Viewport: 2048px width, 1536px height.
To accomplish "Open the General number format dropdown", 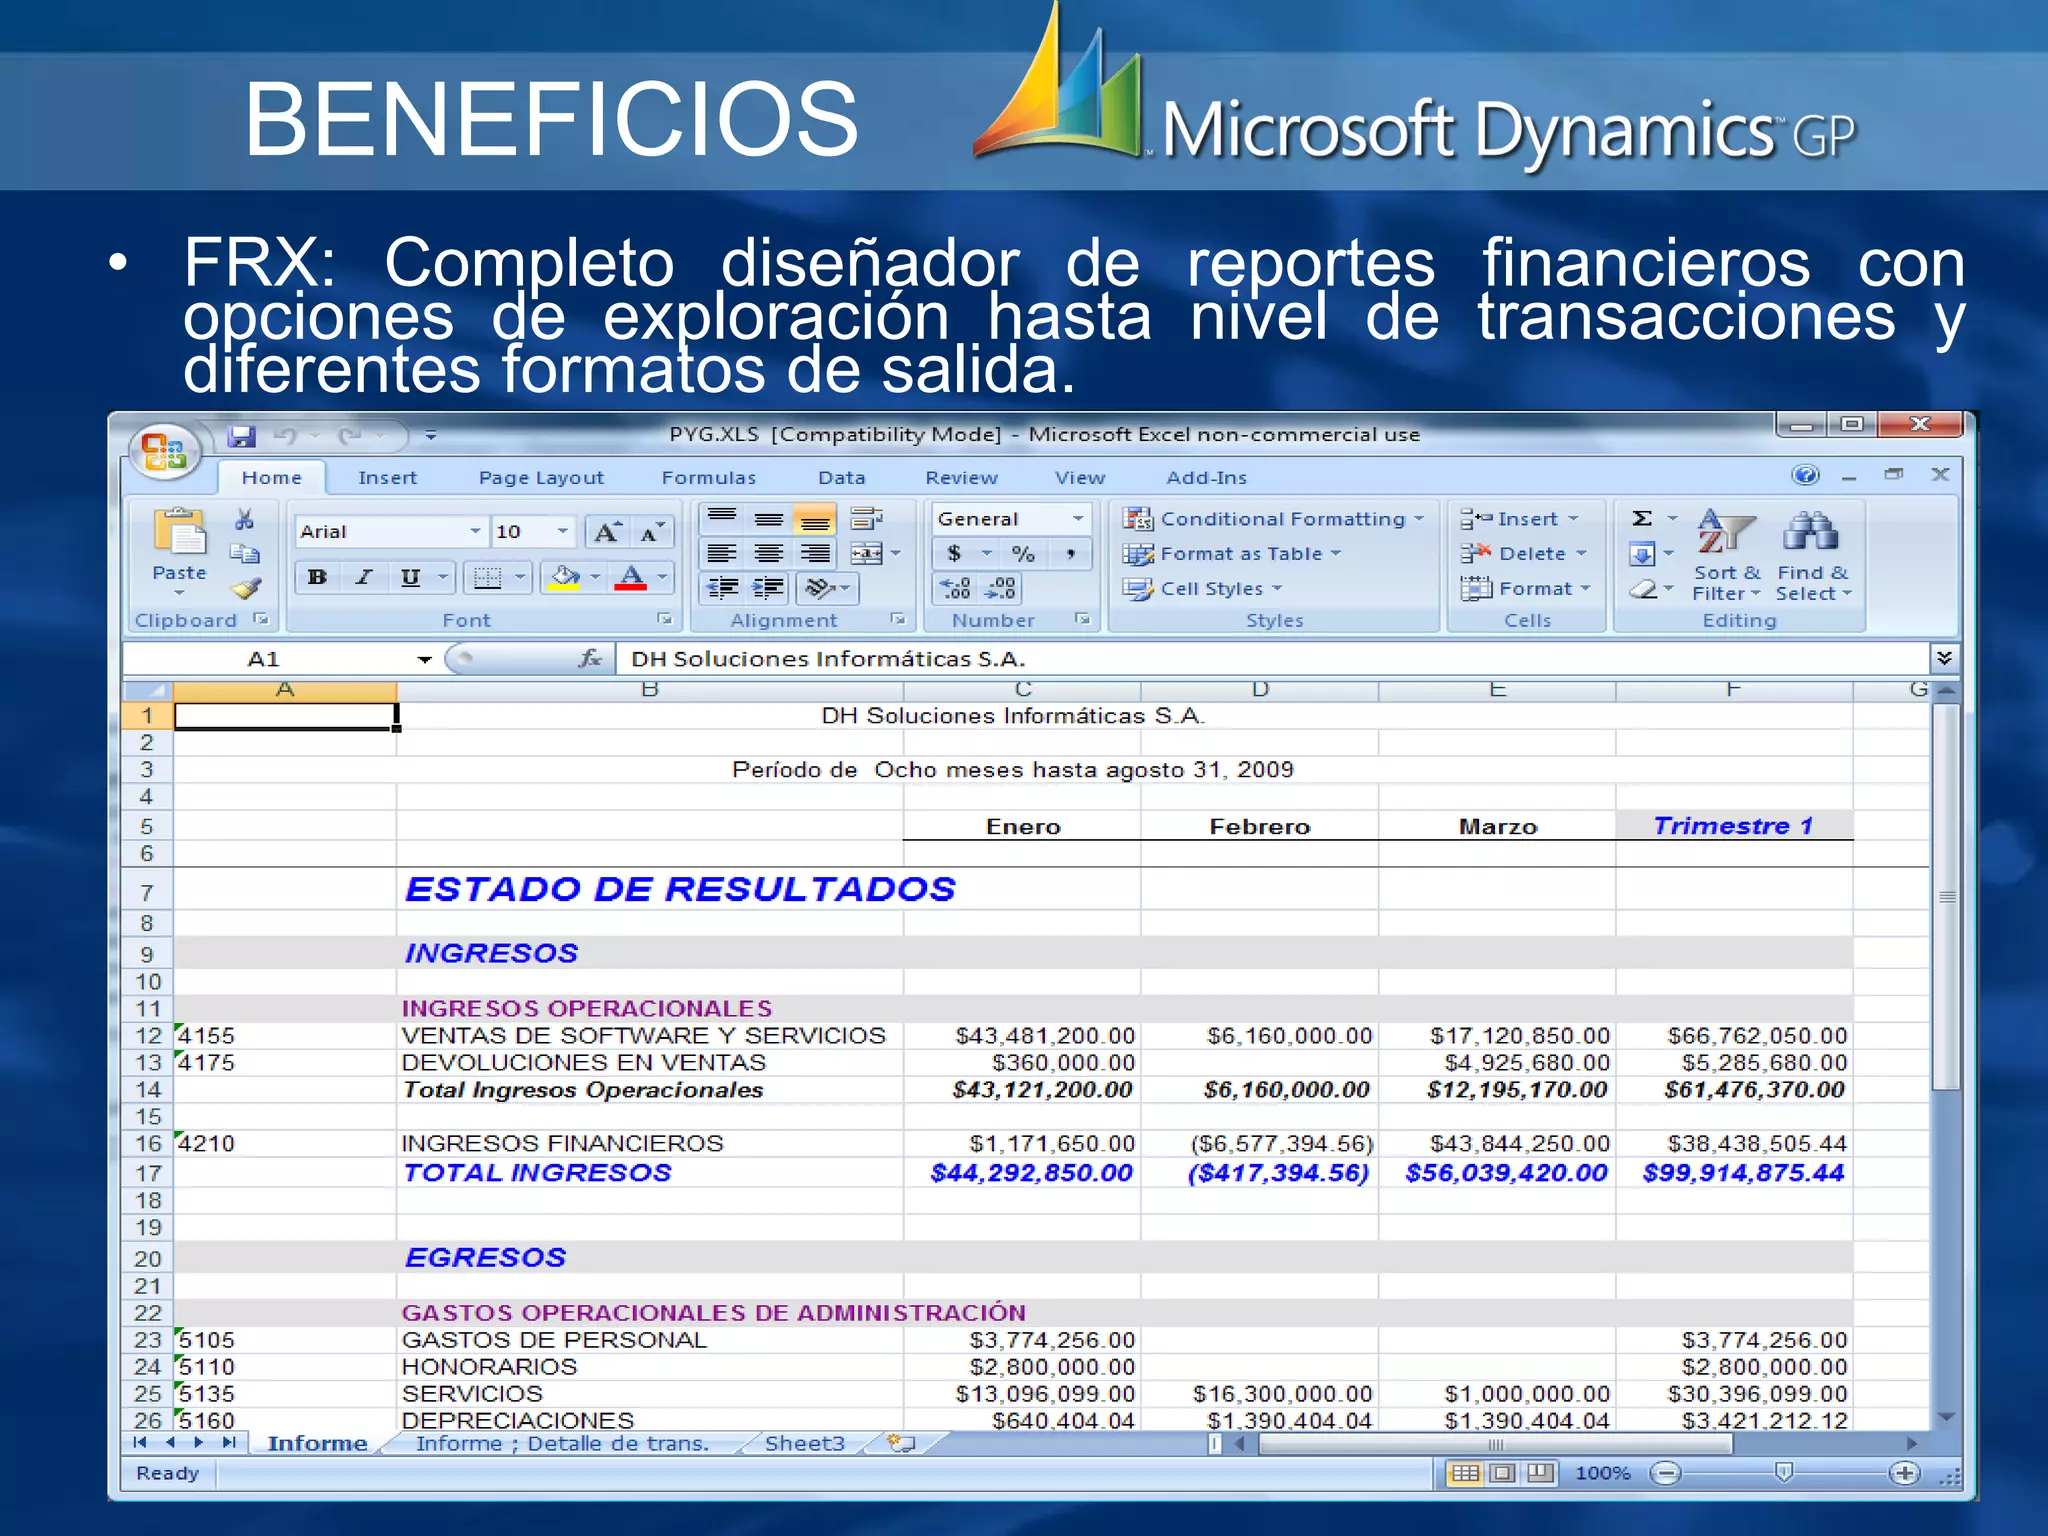I will (x=1078, y=518).
